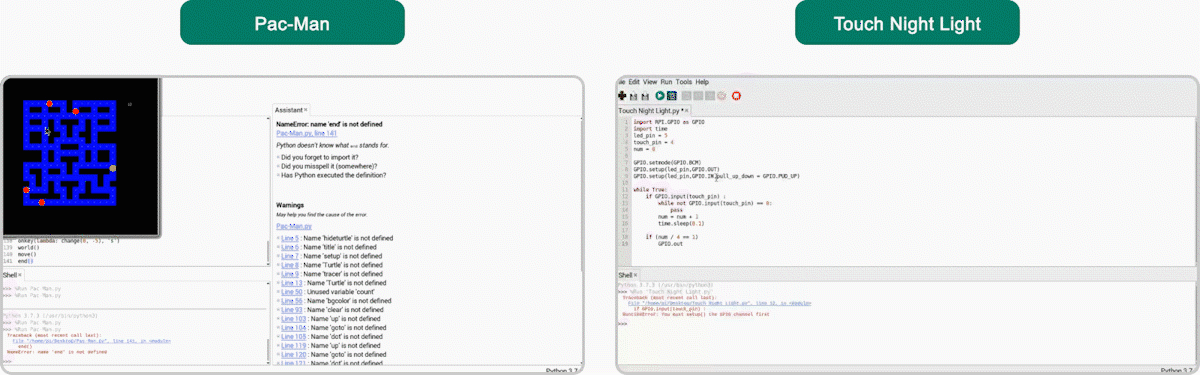
Task: Follow the Line 50 unused variable 'count' link
Action: [x=292, y=292]
